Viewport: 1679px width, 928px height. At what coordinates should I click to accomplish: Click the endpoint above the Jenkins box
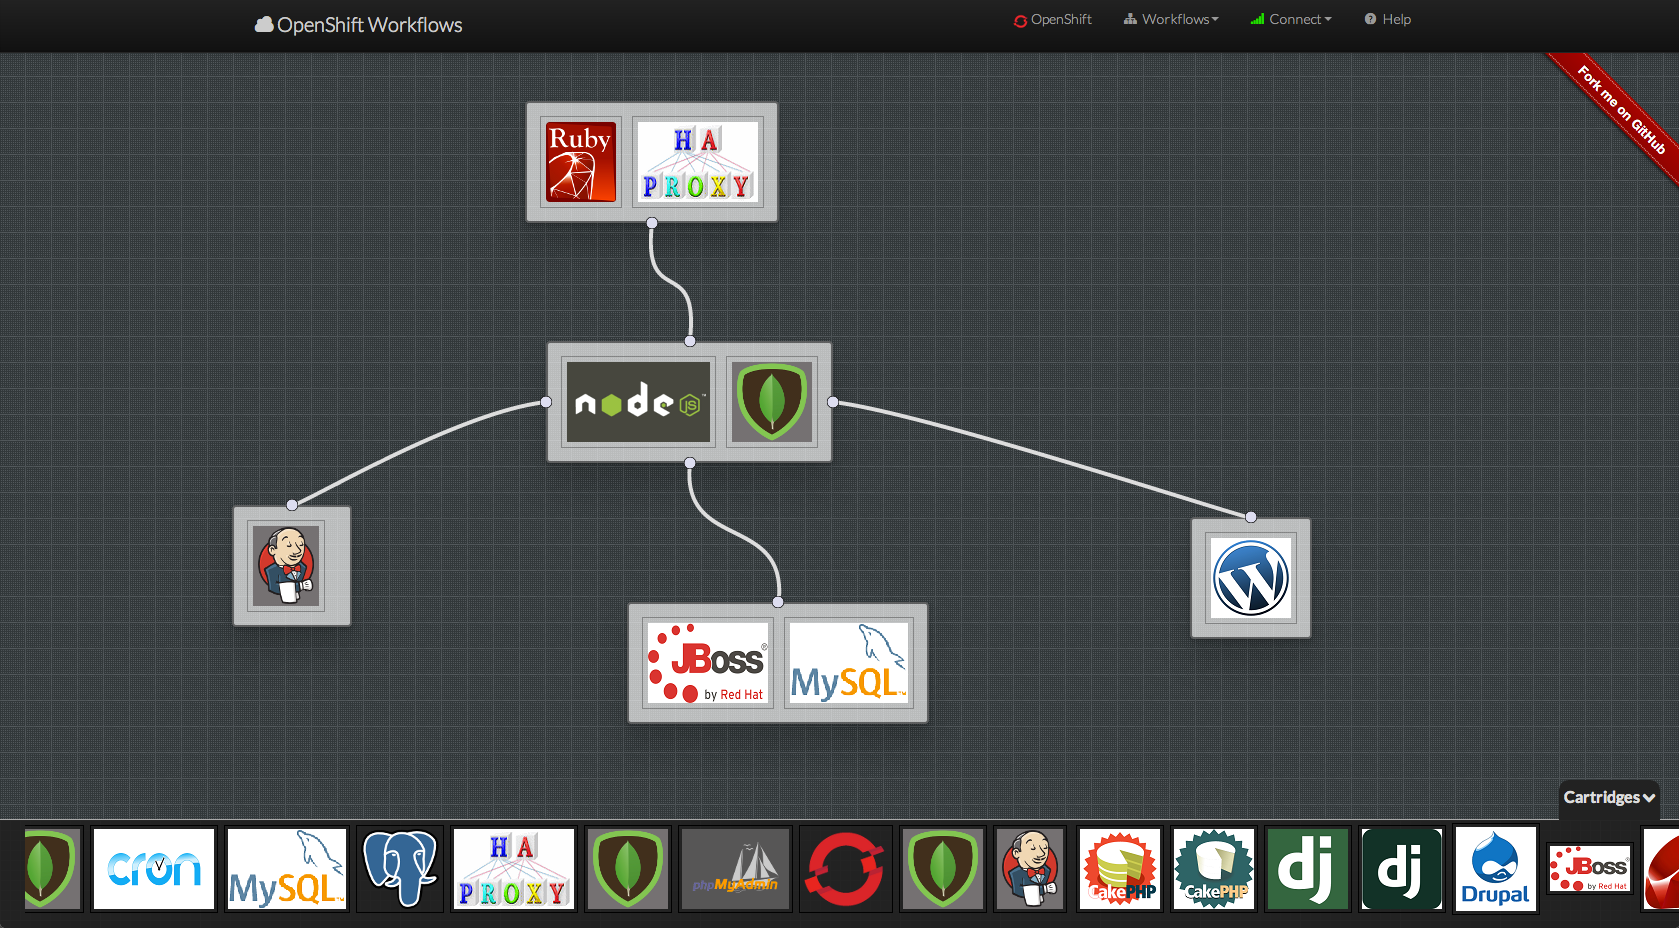tap(292, 505)
